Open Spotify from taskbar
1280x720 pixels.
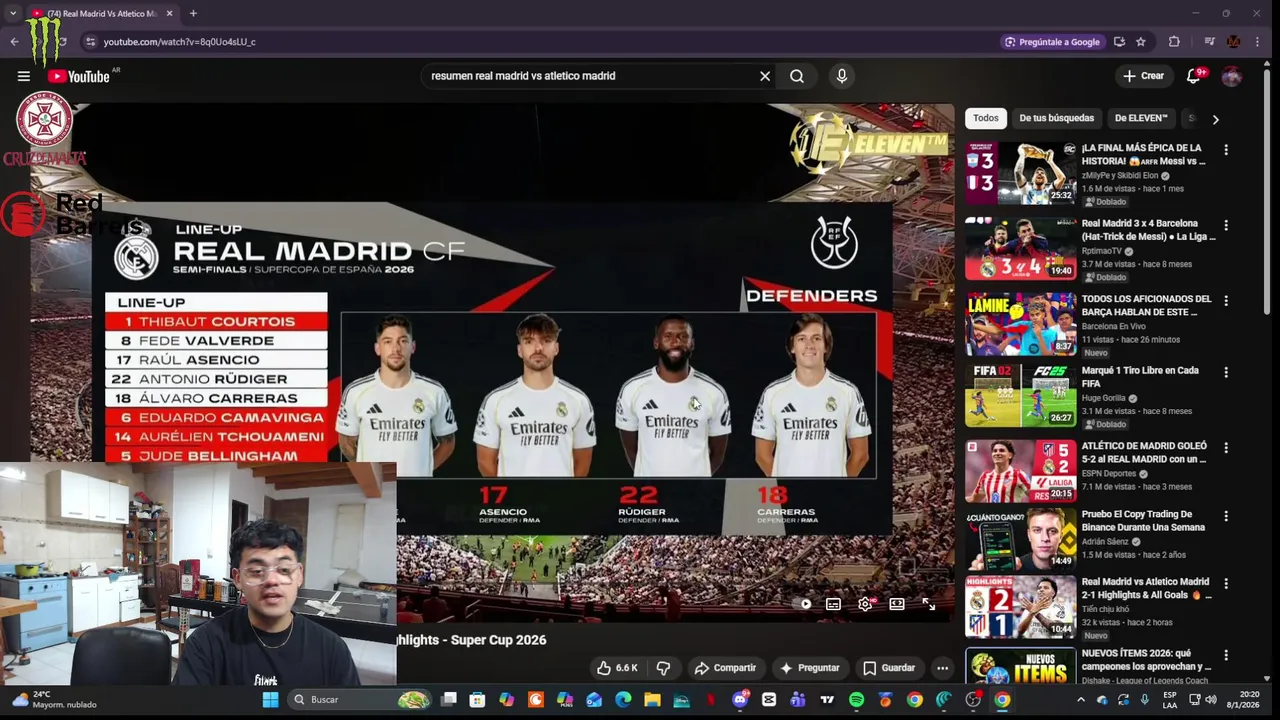pyautogui.click(x=856, y=700)
